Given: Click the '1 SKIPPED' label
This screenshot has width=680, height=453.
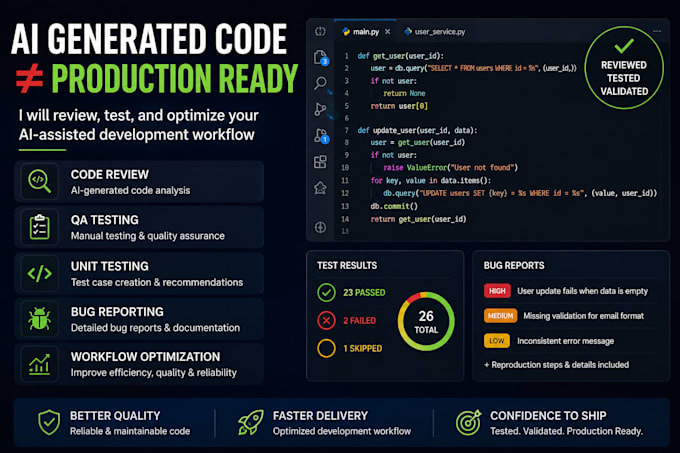Looking at the screenshot, I should [363, 348].
